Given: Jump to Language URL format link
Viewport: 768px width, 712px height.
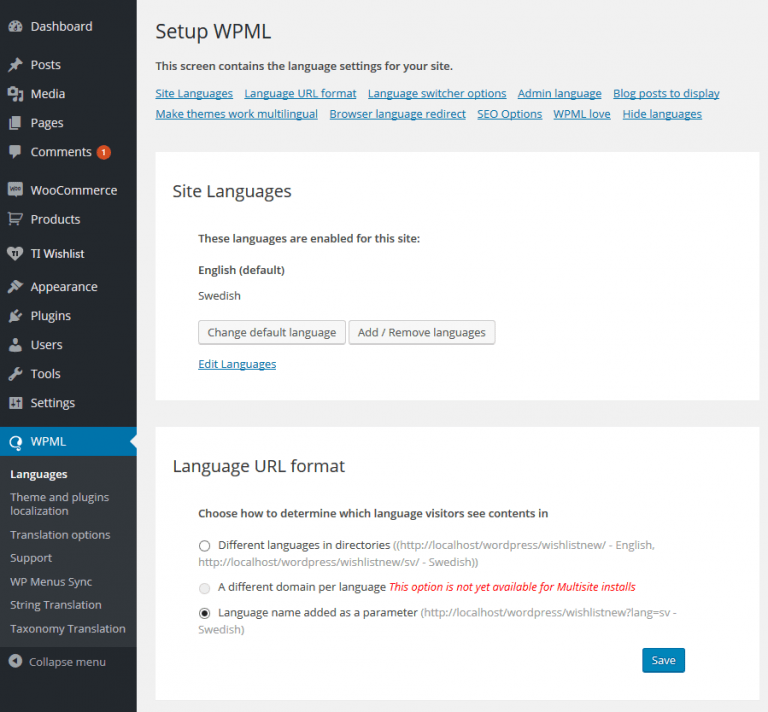Looking at the screenshot, I should pyautogui.click(x=300, y=94).
